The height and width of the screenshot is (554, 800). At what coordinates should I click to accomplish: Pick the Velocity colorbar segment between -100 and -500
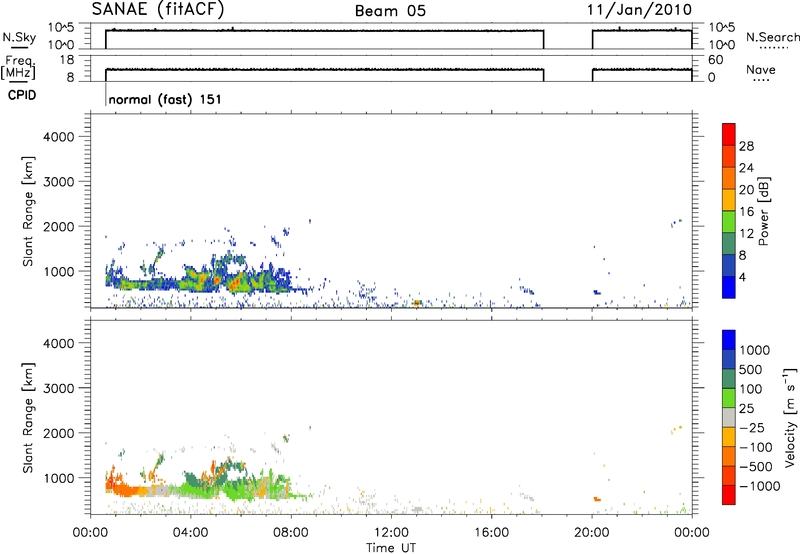(729, 456)
